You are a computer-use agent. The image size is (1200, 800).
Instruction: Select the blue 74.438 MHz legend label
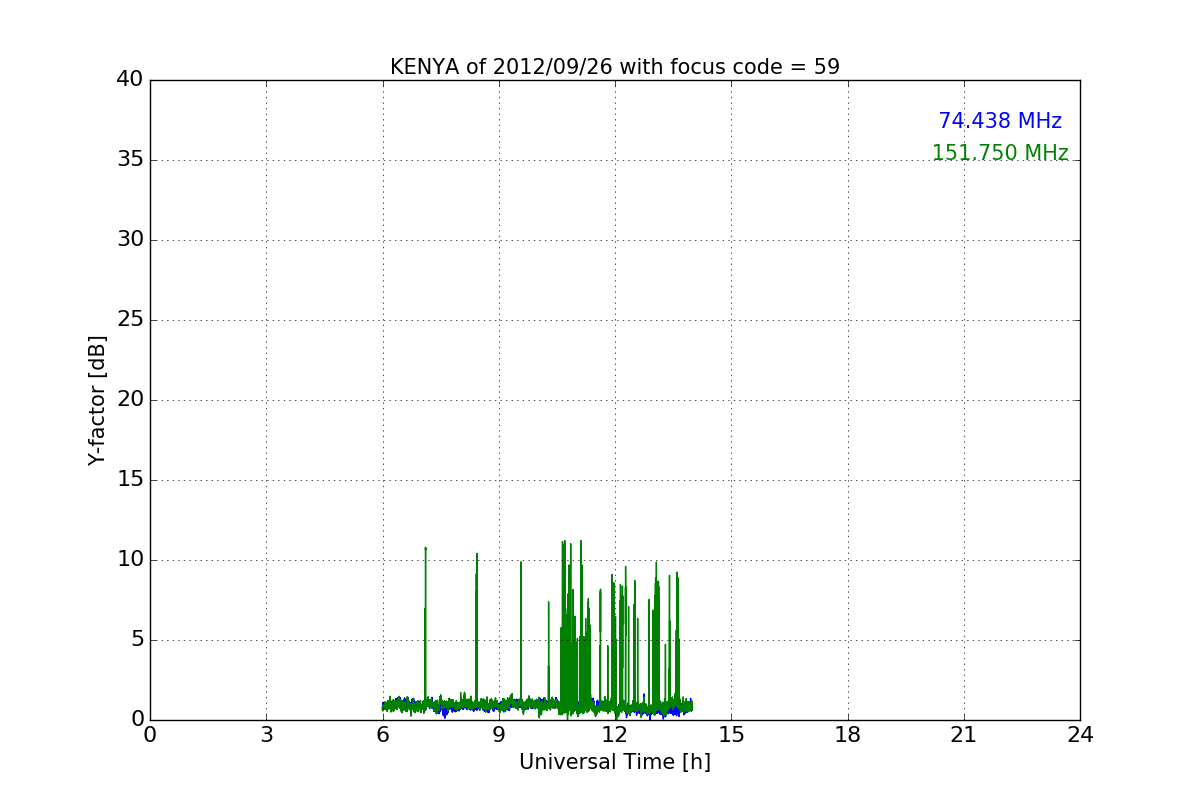coord(1000,121)
